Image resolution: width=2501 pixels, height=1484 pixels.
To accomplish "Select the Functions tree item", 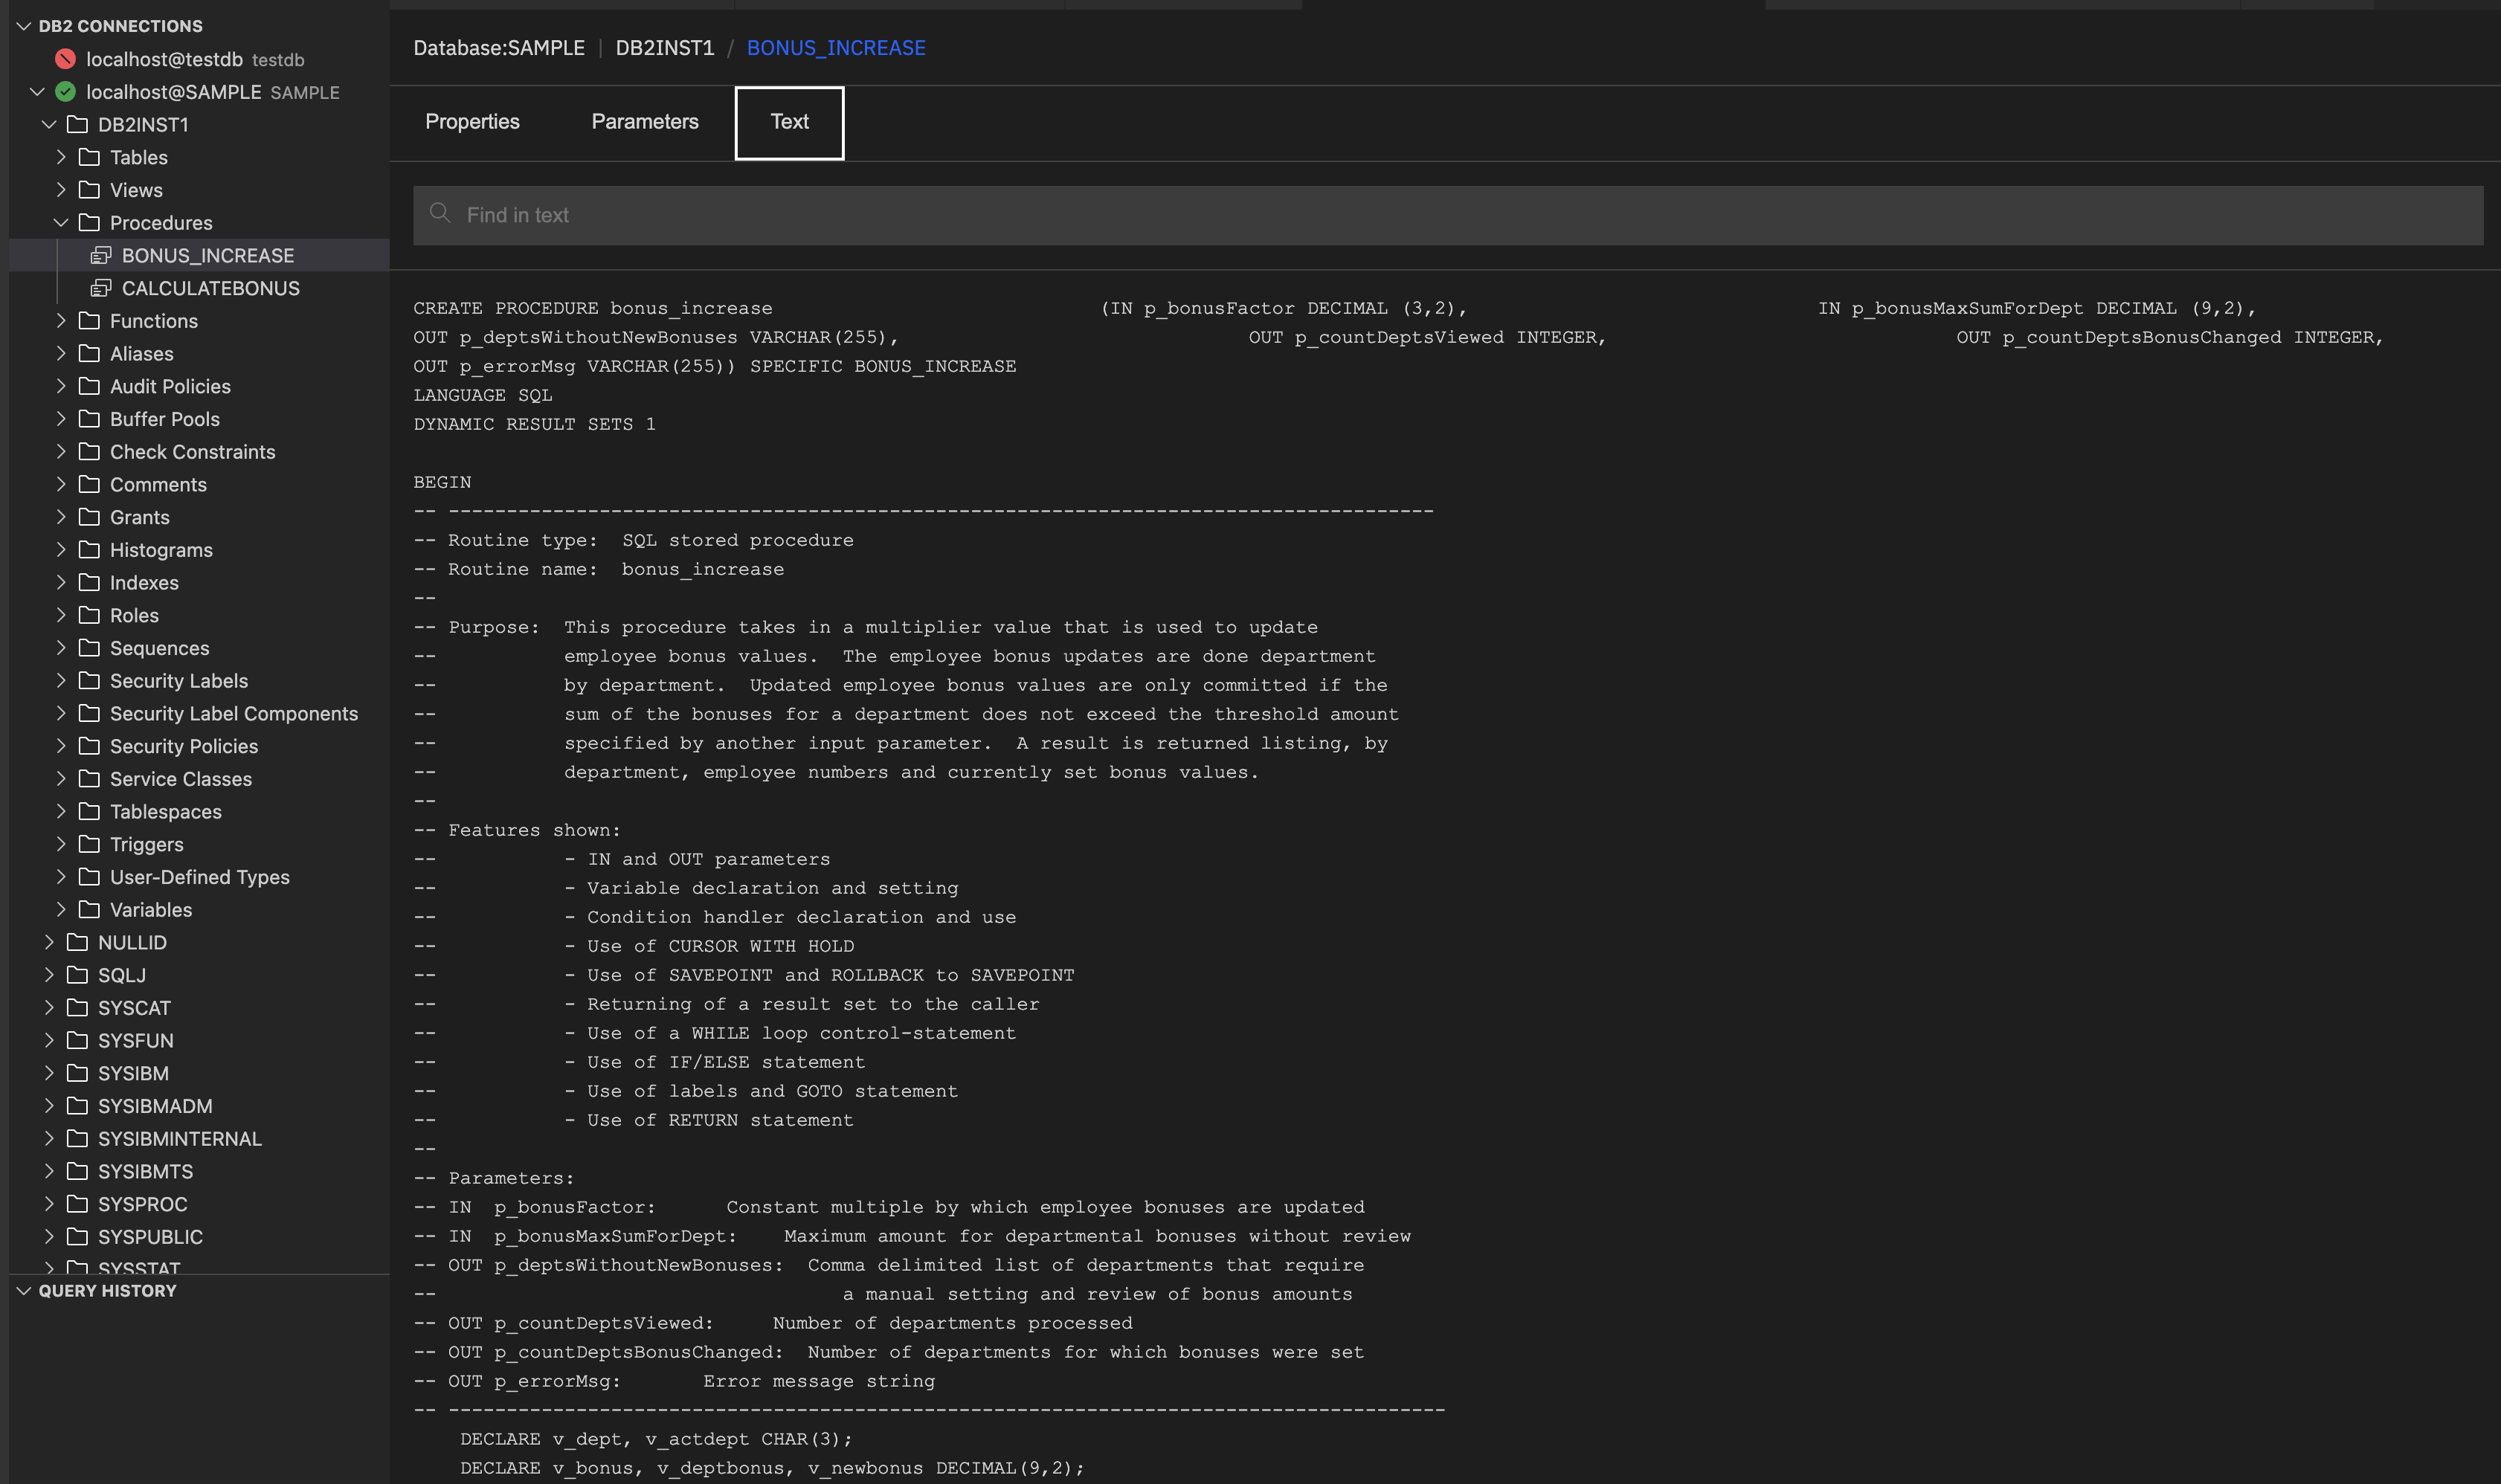I will [x=154, y=321].
